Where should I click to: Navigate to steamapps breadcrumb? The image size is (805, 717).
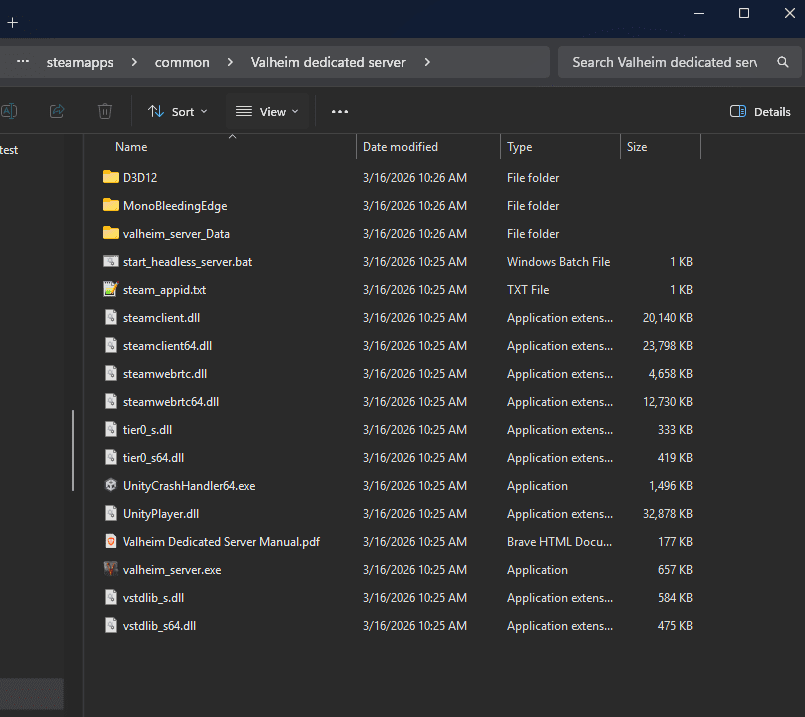(80, 62)
